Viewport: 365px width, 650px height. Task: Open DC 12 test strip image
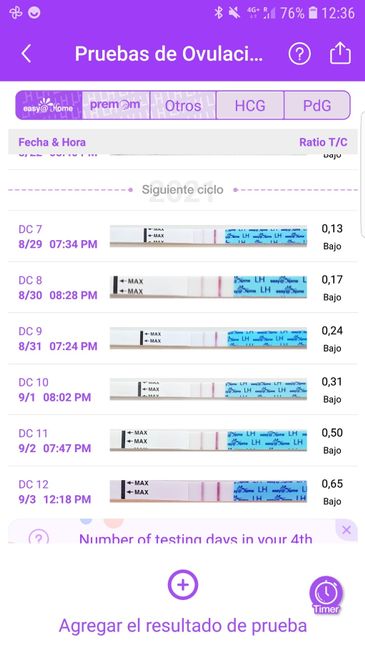208,492
